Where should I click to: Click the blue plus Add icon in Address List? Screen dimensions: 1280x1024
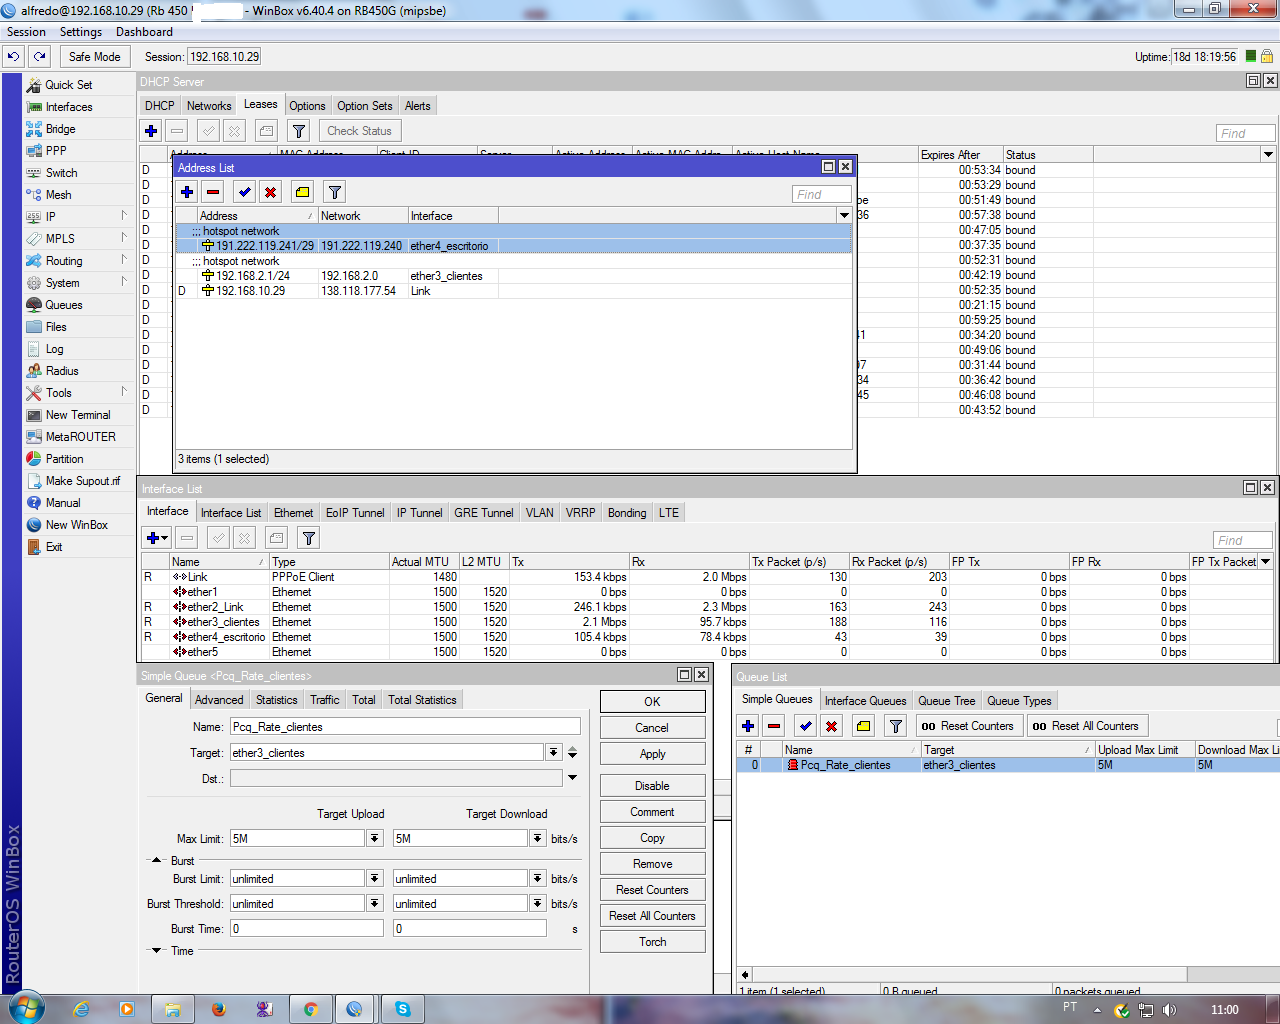[187, 192]
